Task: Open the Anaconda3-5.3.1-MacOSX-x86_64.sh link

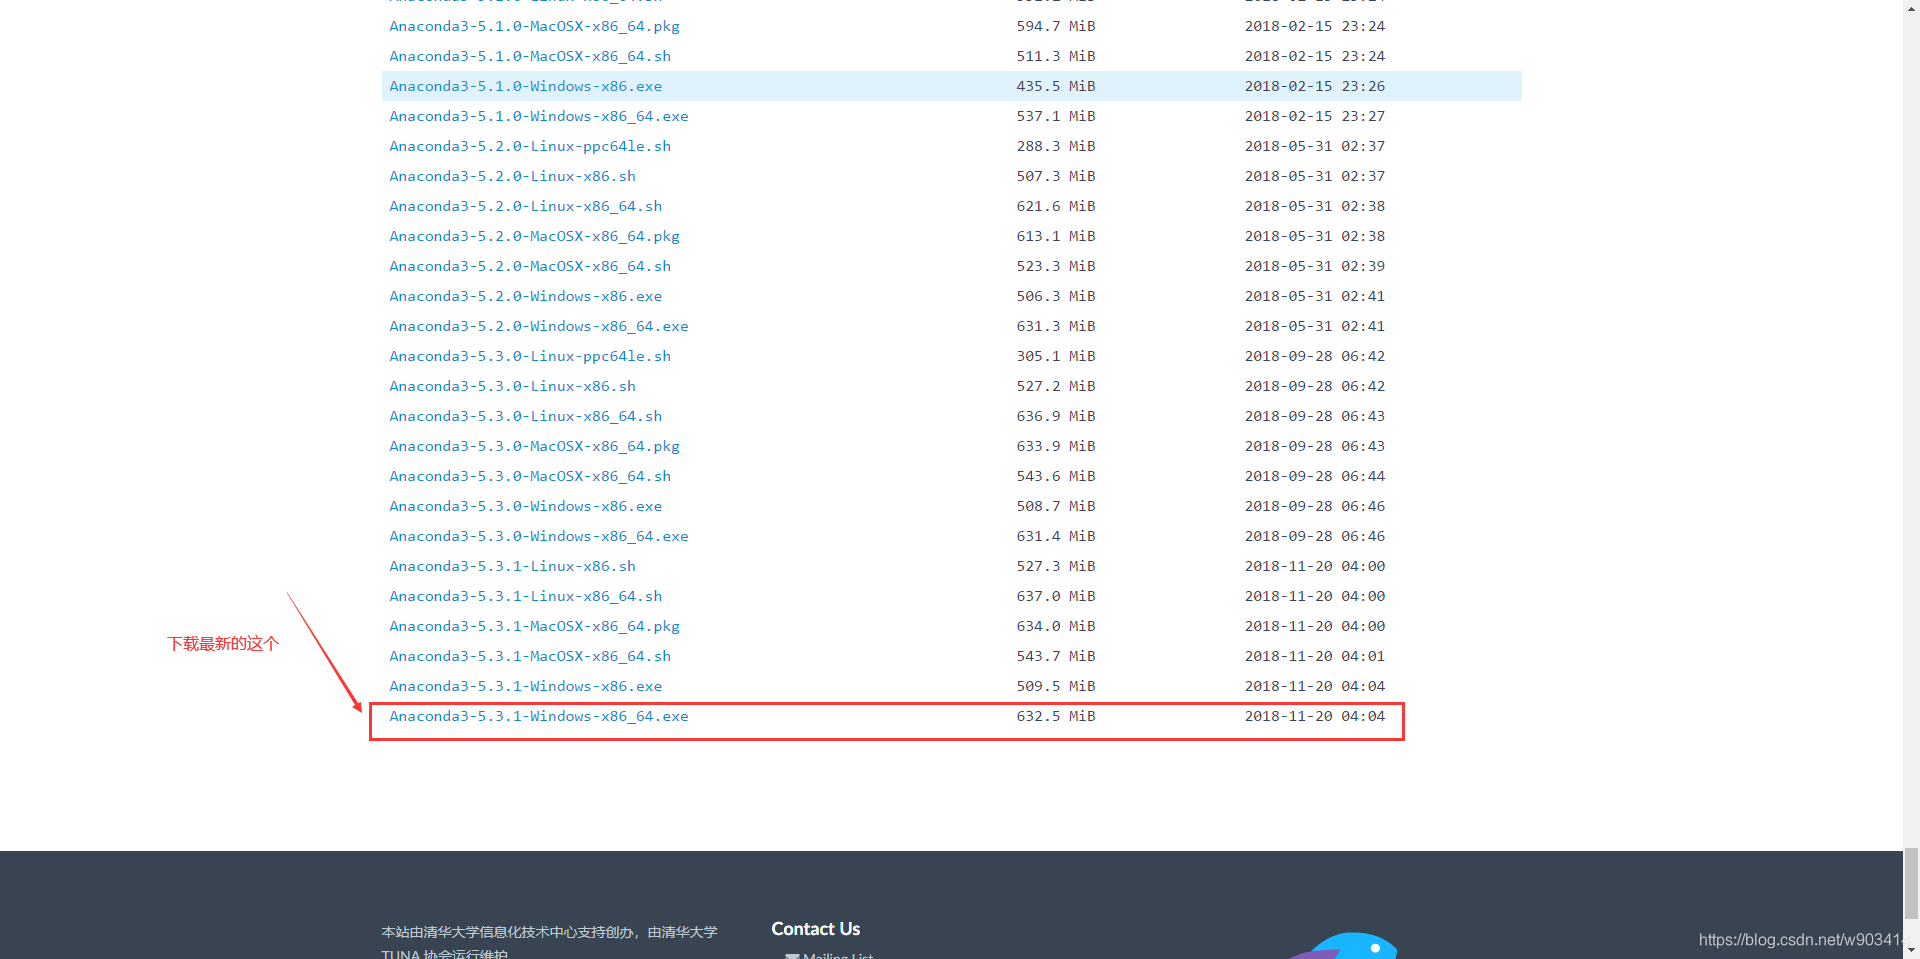Action: [x=530, y=656]
